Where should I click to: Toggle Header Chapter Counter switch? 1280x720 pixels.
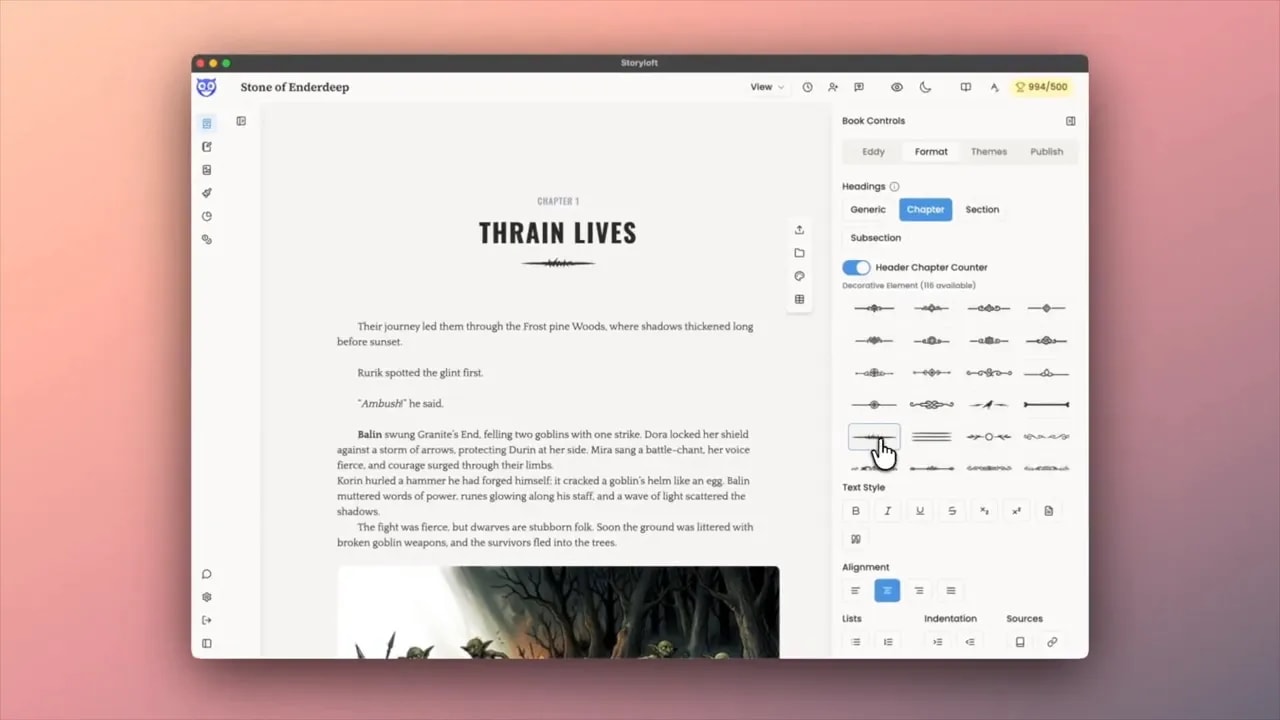point(856,267)
